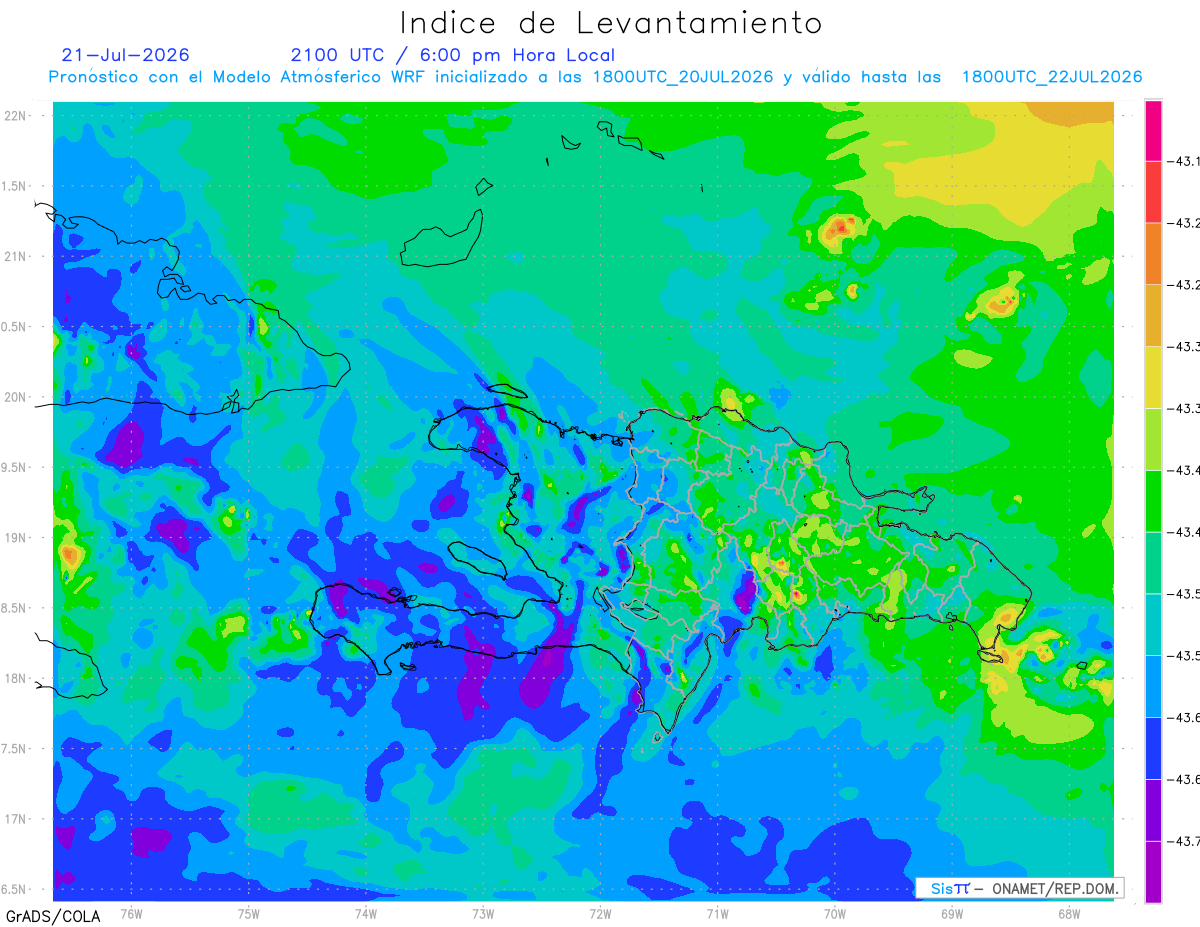
Task: Click the "72W" longitude label
Action: point(600,913)
